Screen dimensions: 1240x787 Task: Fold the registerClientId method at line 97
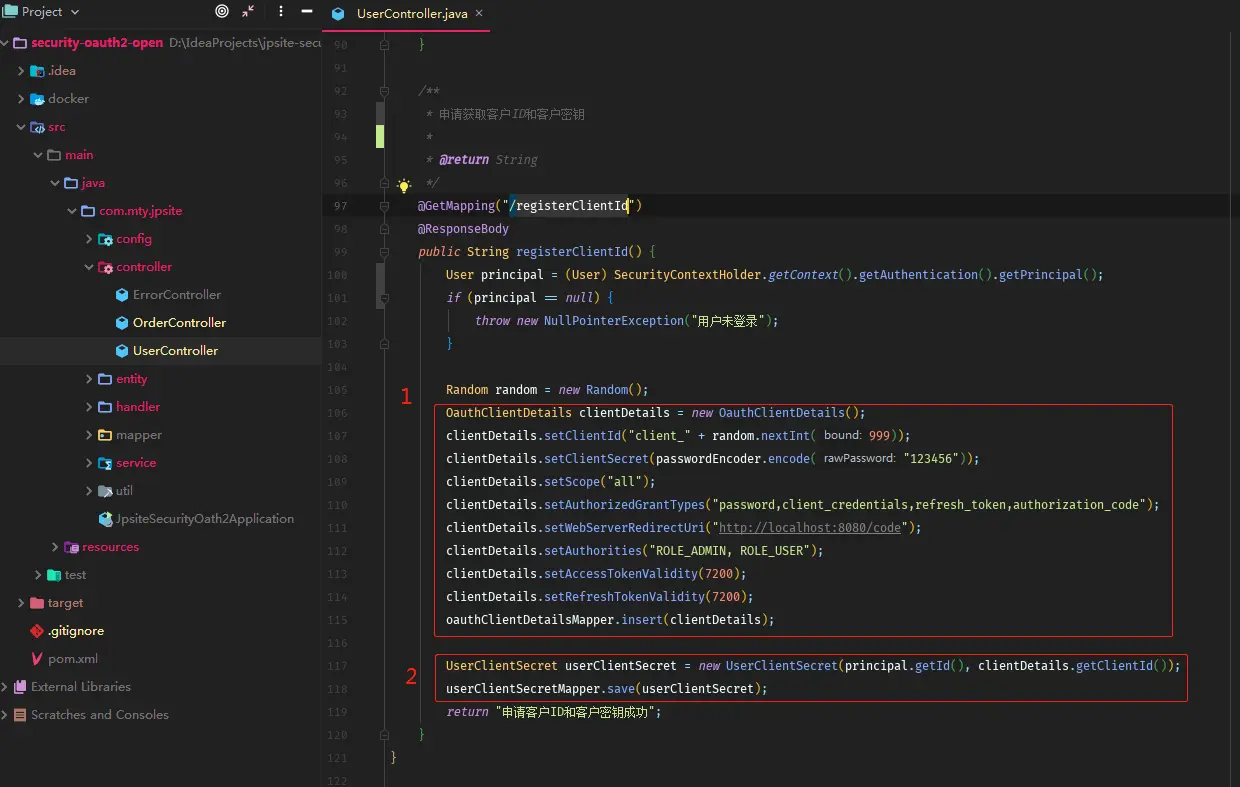pyautogui.click(x=384, y=205)
